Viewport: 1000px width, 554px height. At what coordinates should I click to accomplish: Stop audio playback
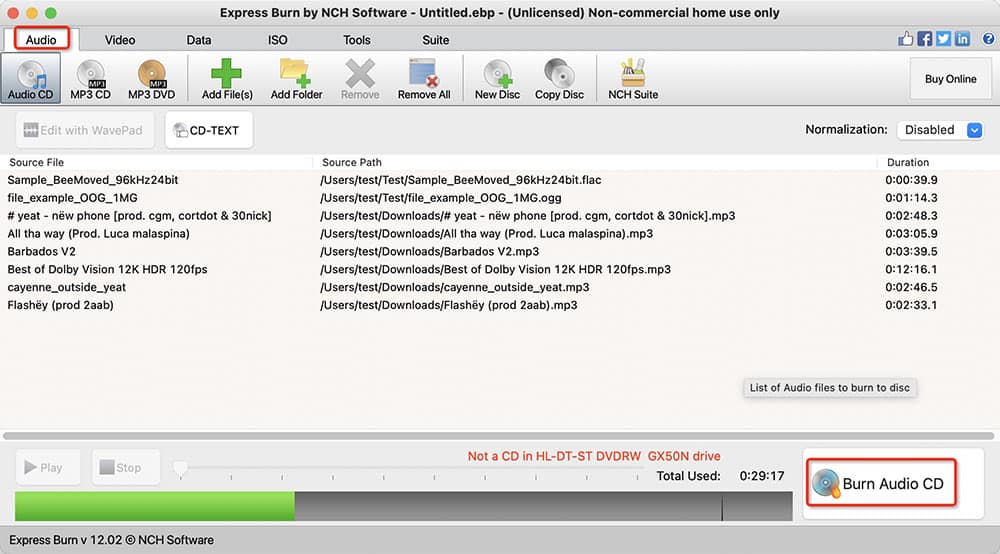[125, 467]
